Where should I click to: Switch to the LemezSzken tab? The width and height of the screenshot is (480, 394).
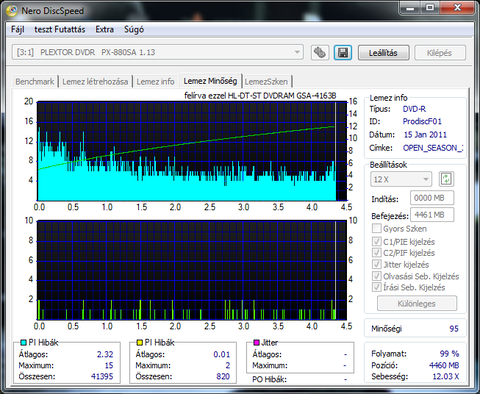(266, 82)
